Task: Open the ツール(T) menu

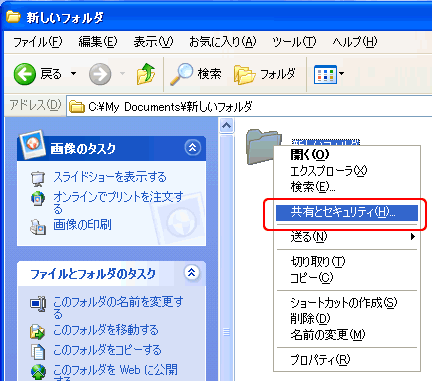Action: [x=294, y=42]
